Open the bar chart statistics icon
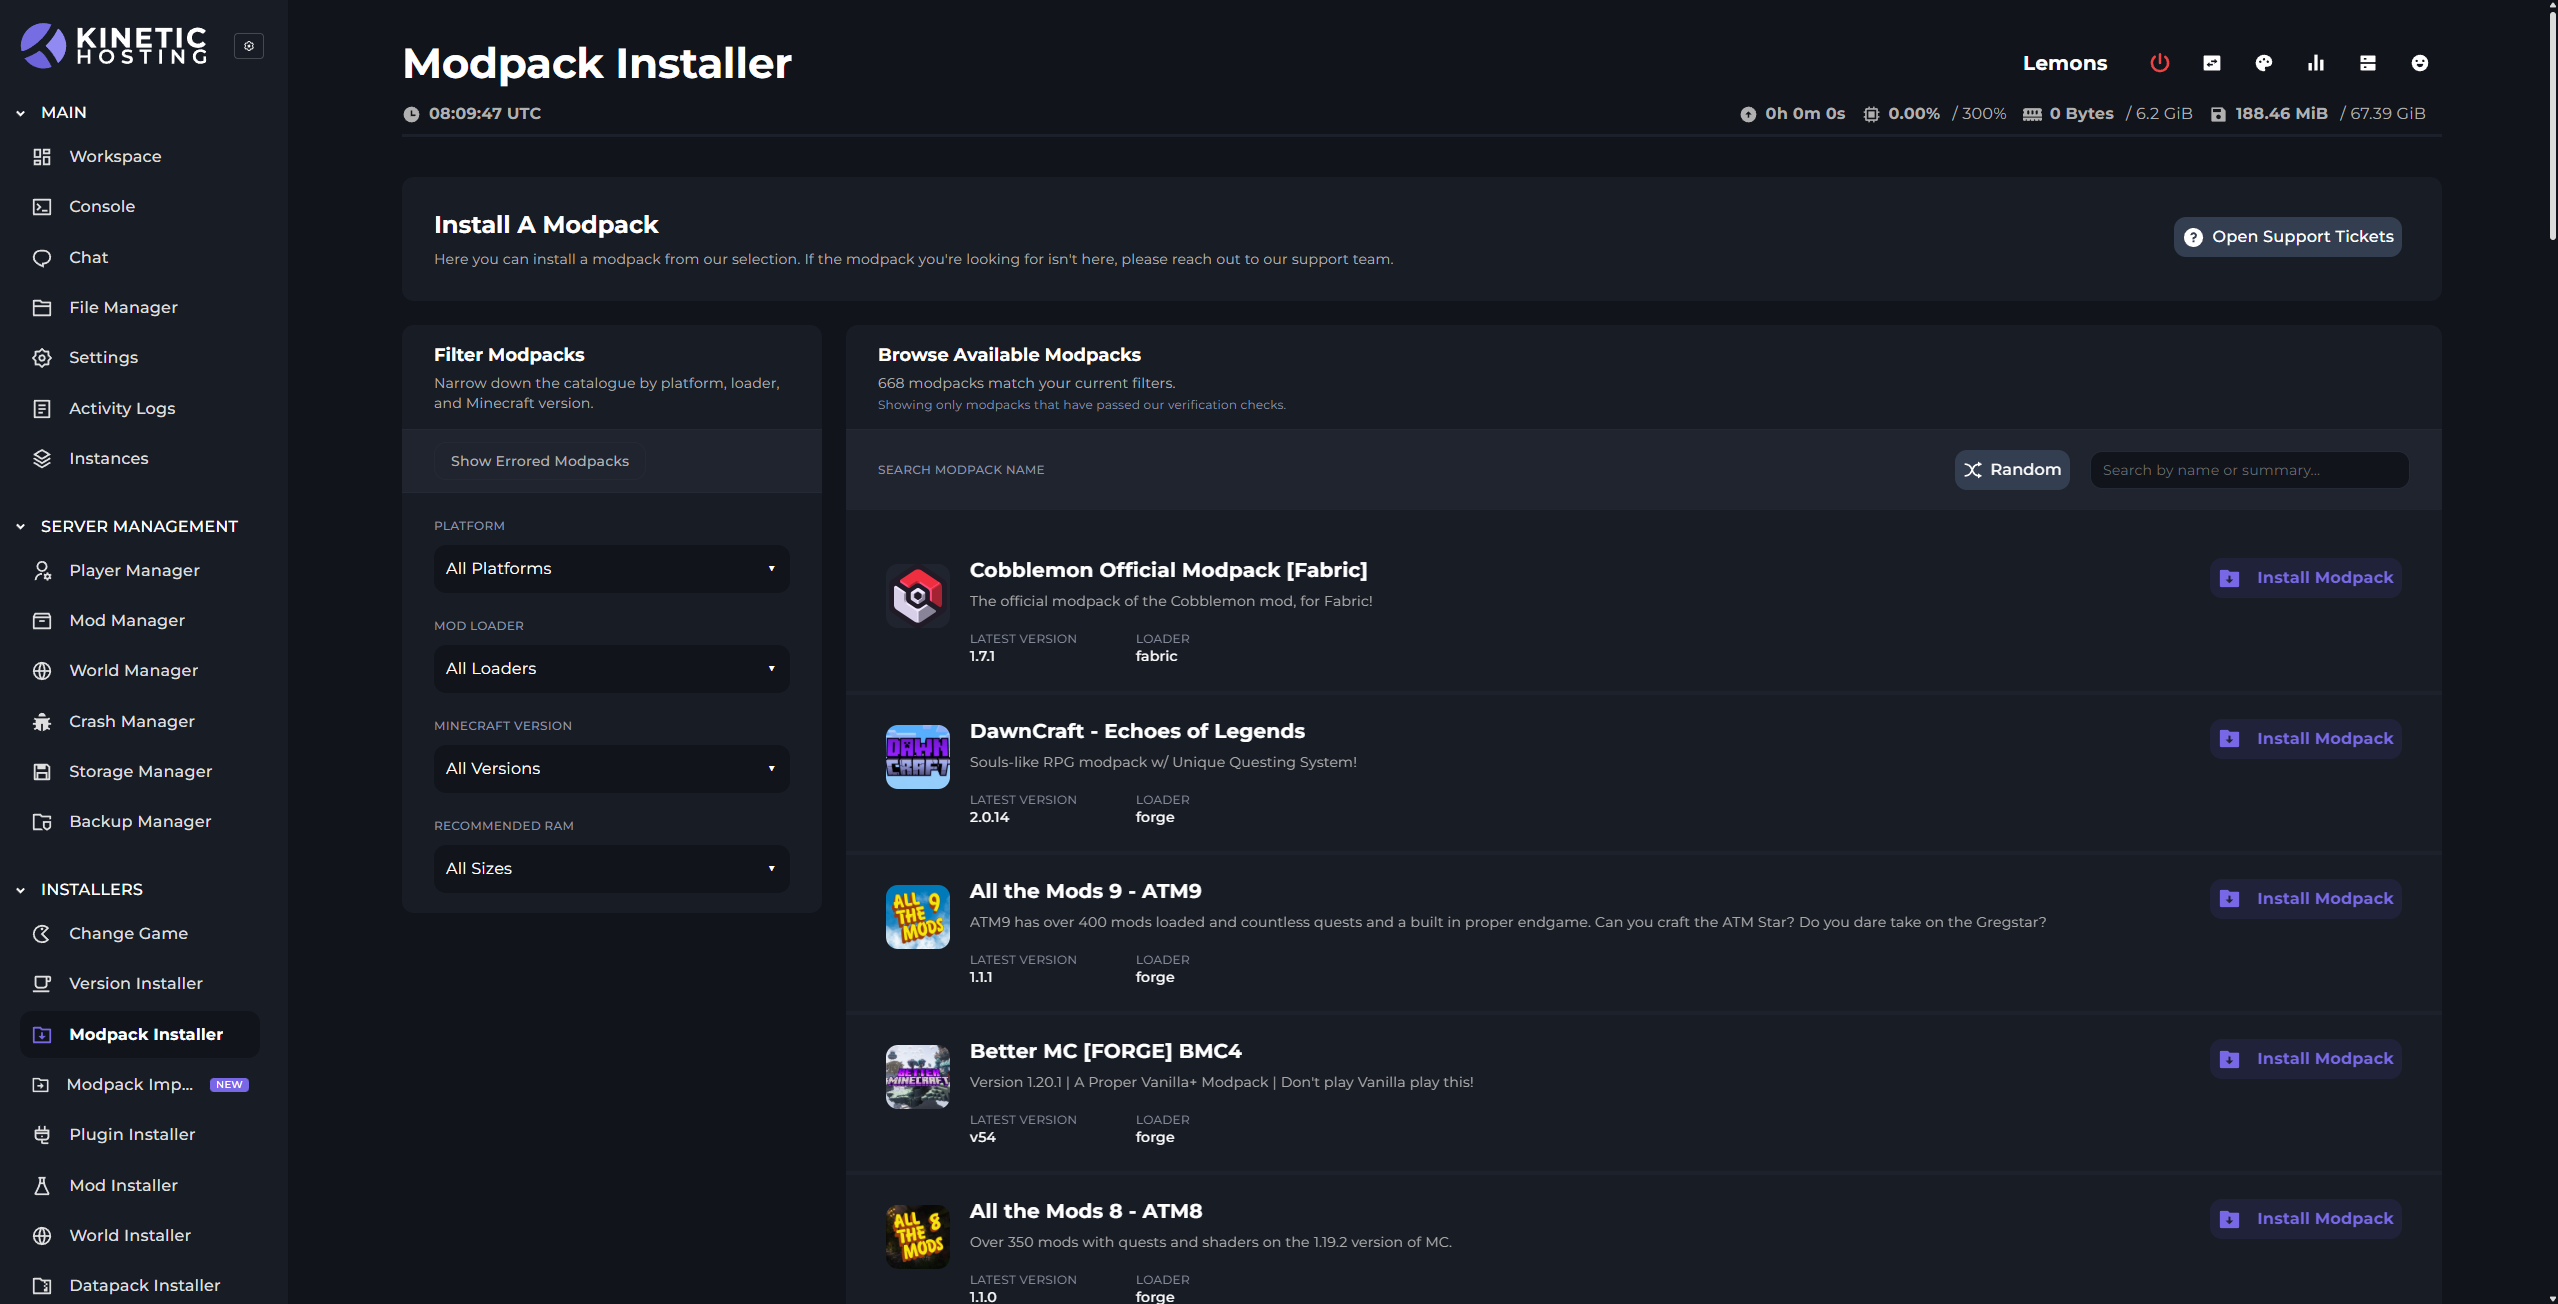The height and width of the screenshot is (1304, 2558). (x=2316, y=63)
